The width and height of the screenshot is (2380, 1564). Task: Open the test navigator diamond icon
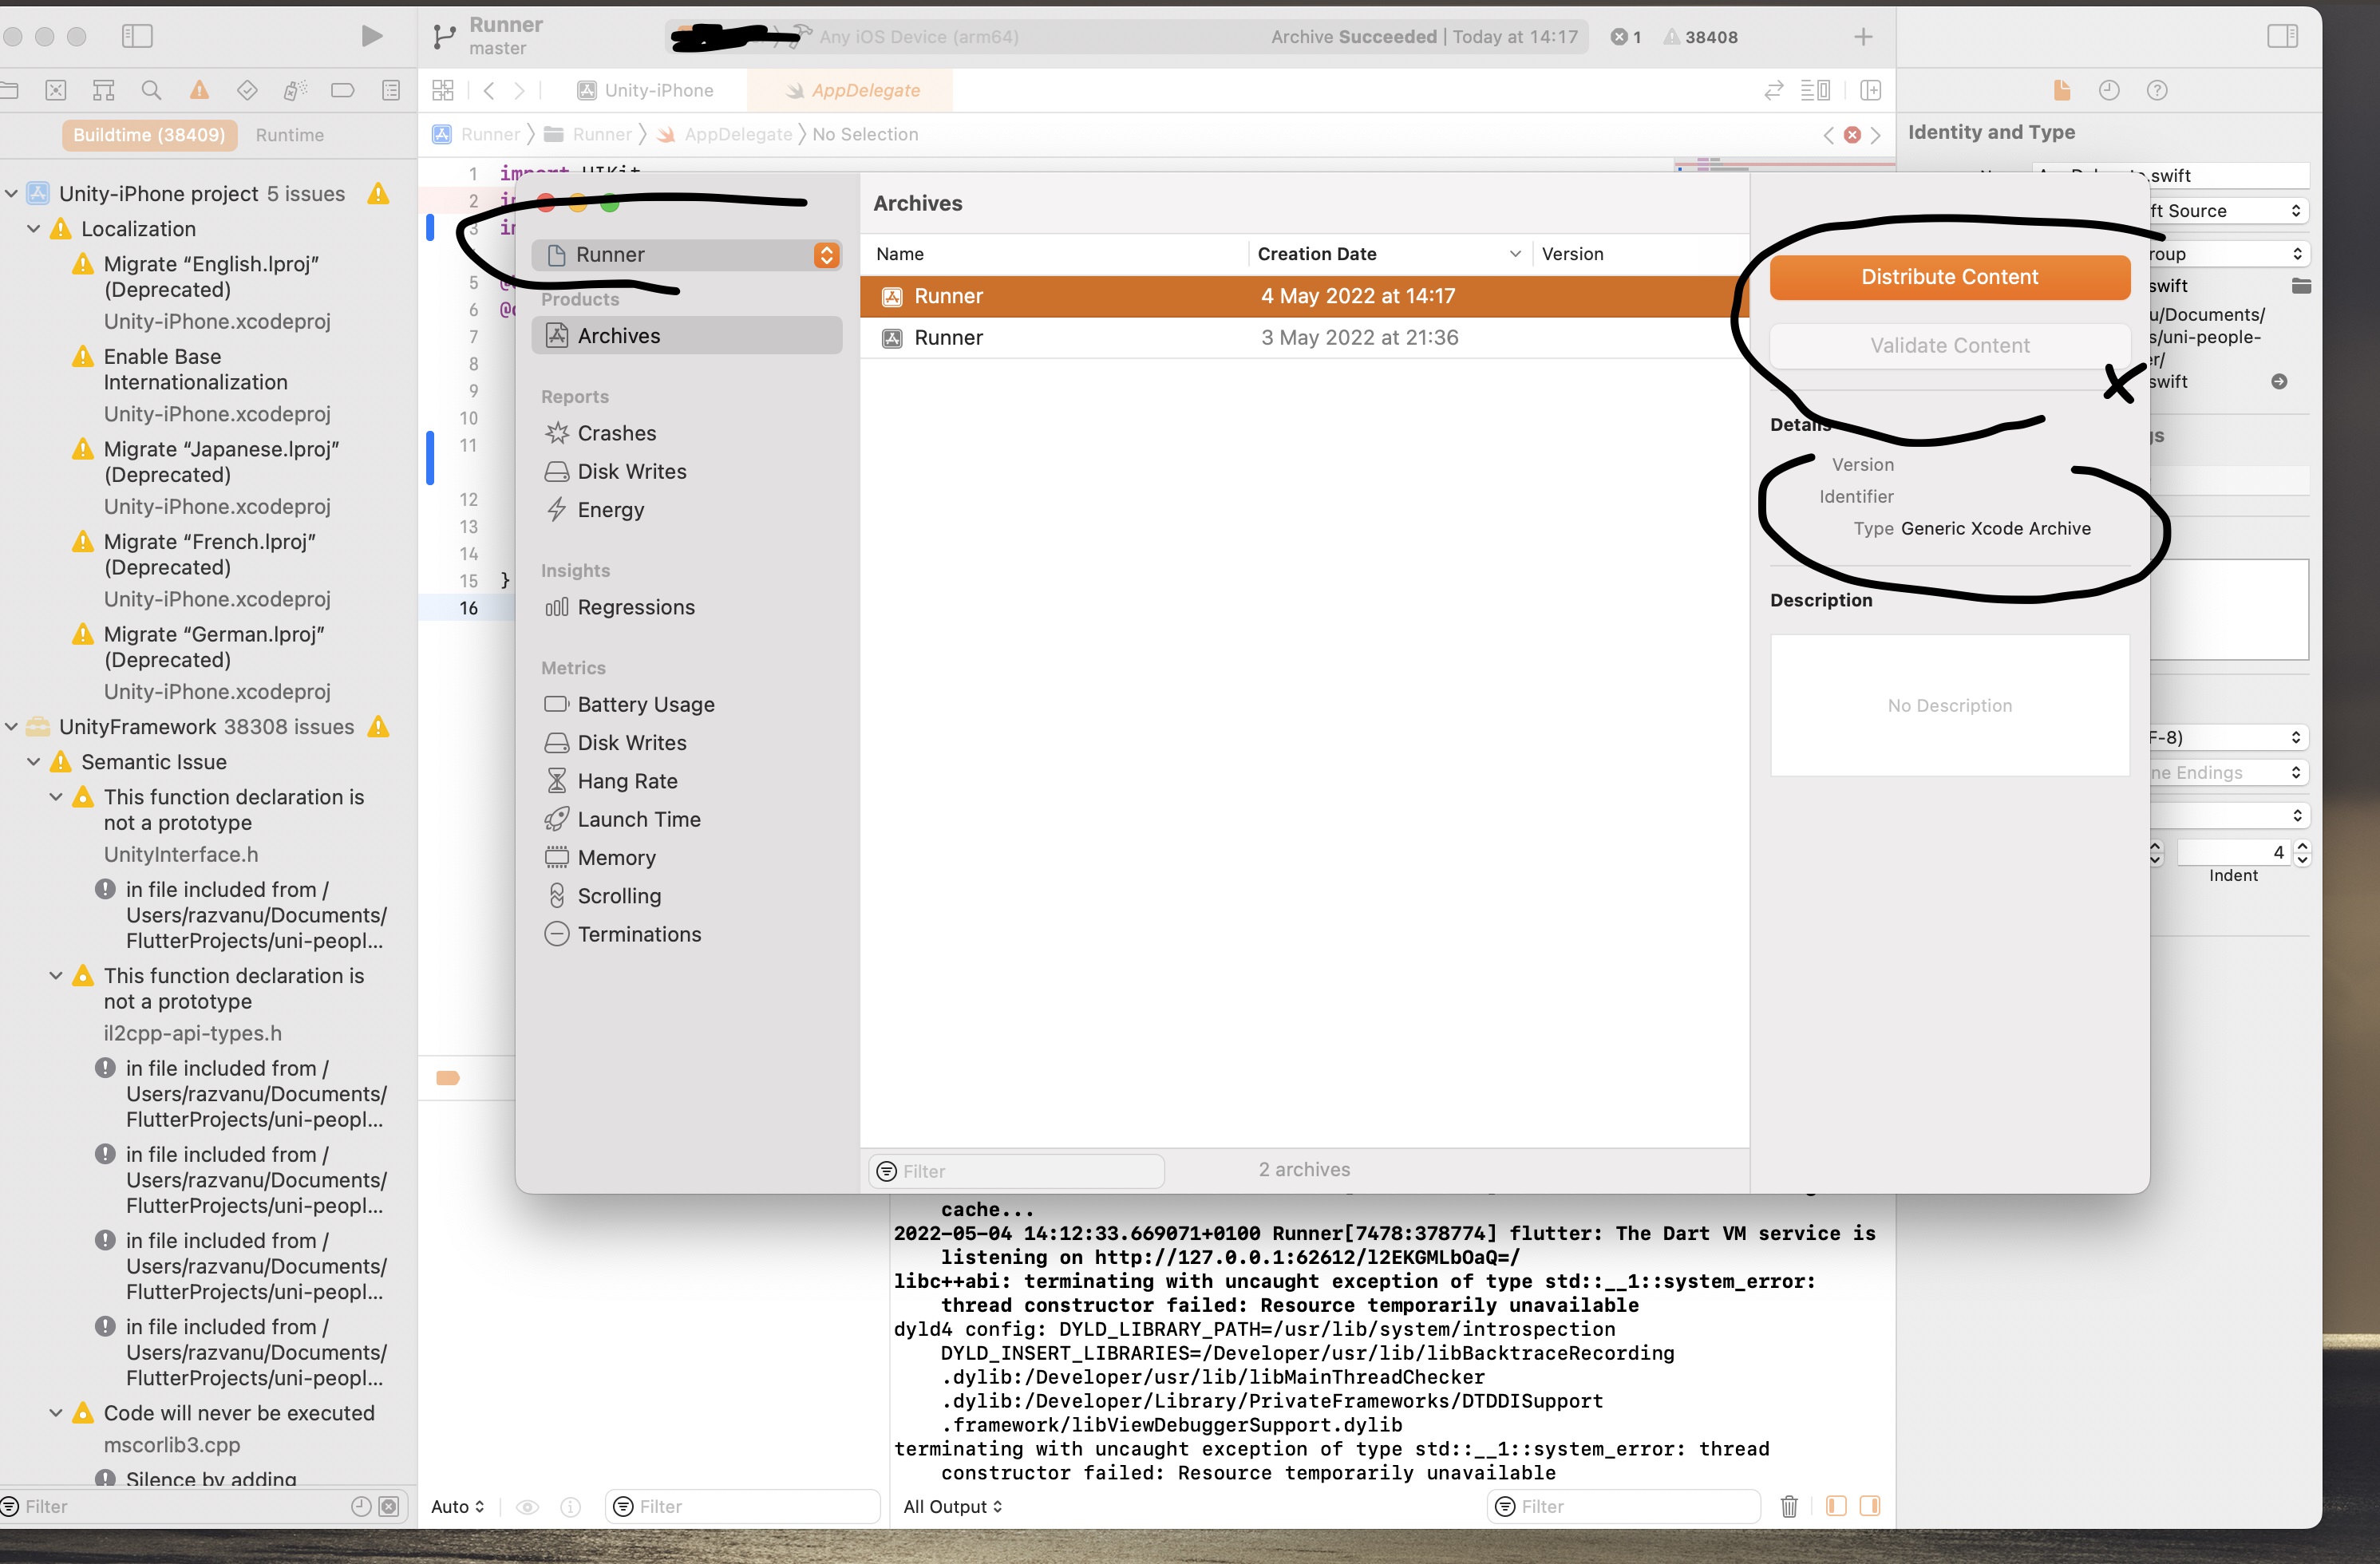247,90
